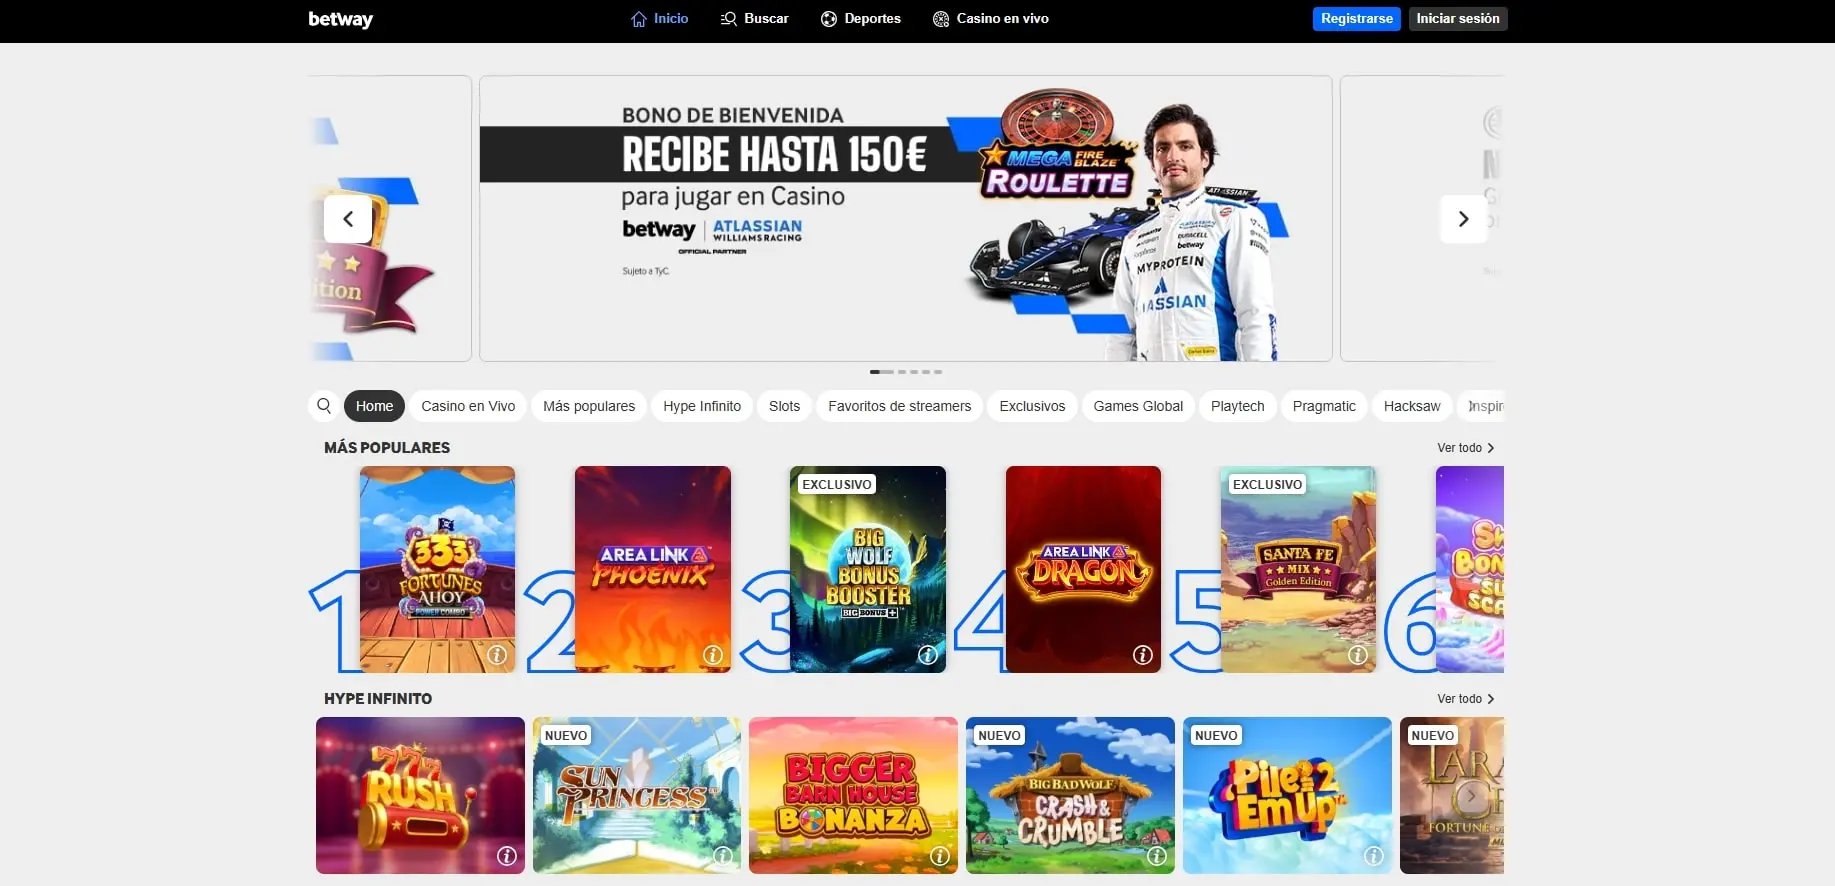This screenshot has width=1835, height=886.
Task: Select the Home category chip
Action: pyautogui.click(x=374, y=406)
